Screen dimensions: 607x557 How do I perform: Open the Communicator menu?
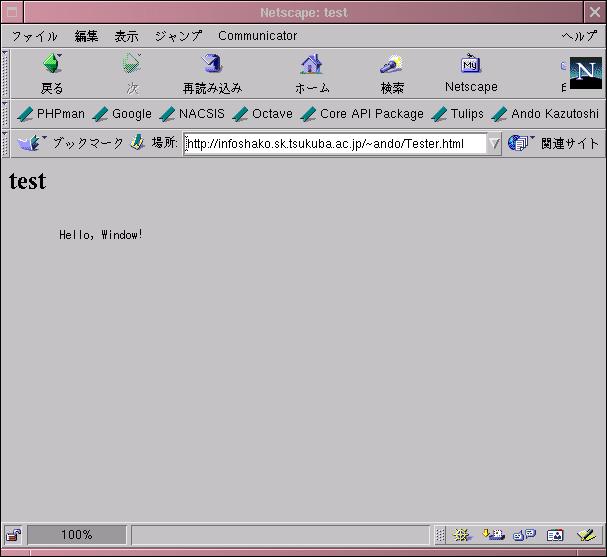[257, 36]
